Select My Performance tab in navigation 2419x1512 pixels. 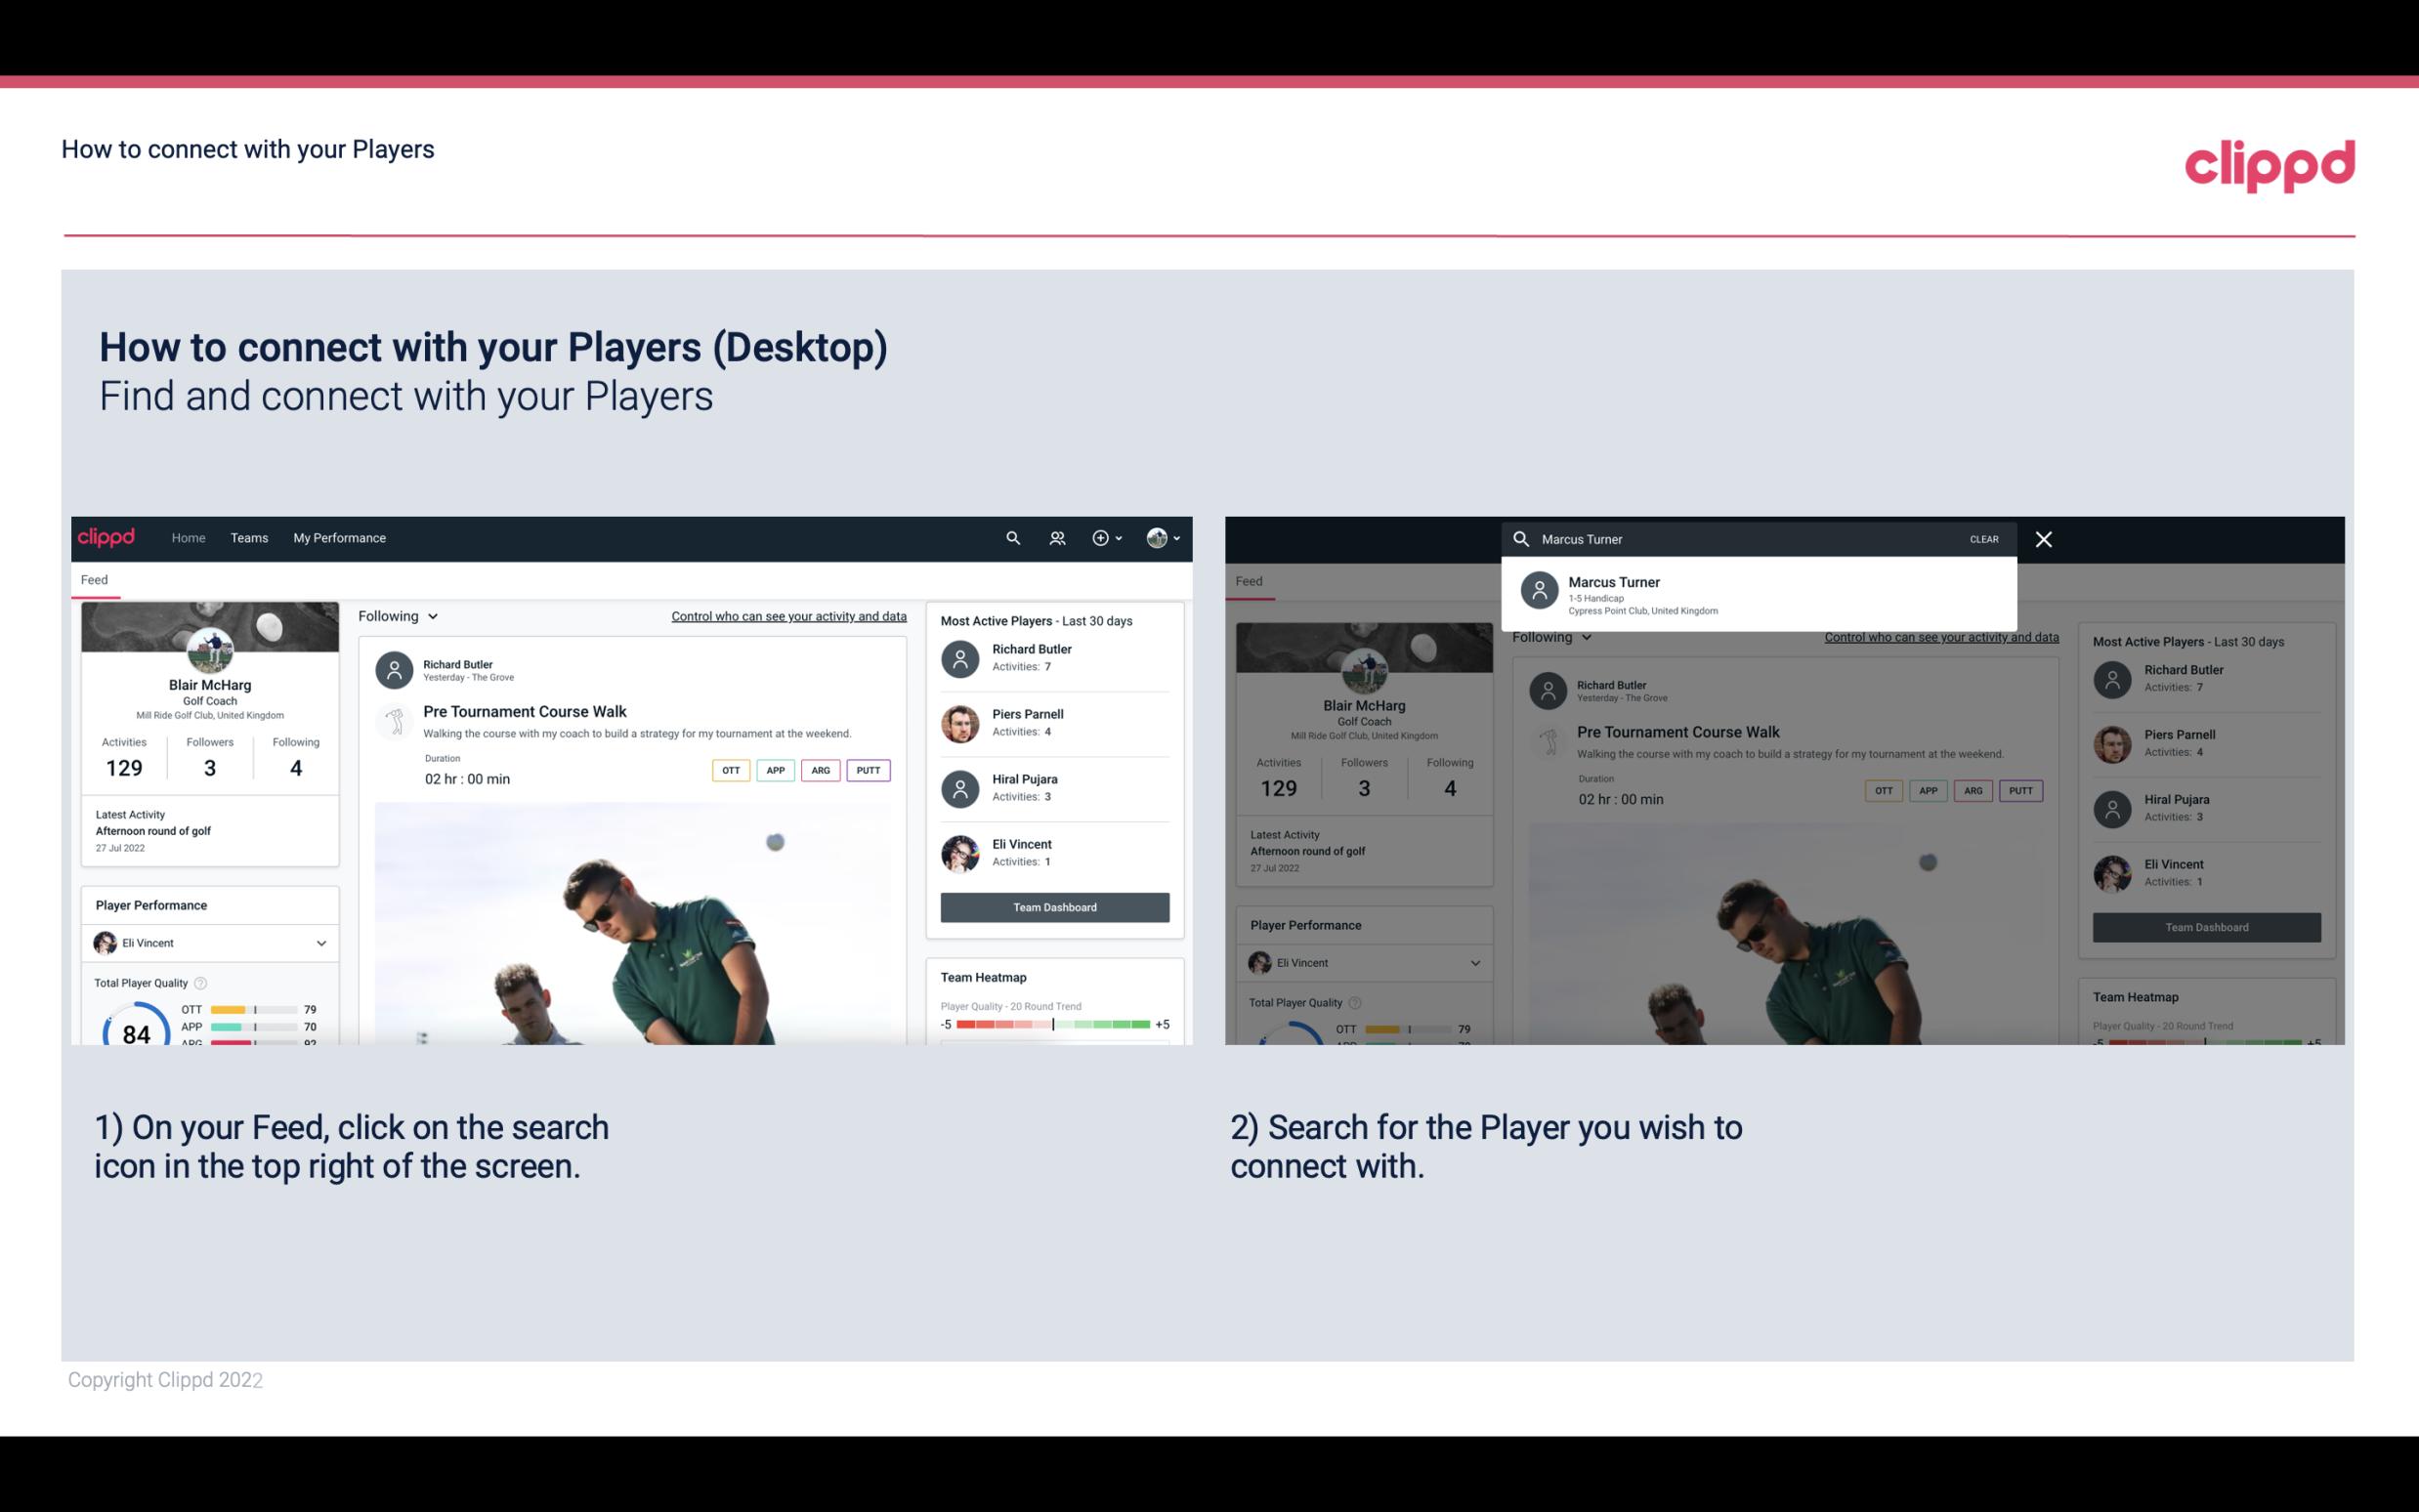point(340,536)
